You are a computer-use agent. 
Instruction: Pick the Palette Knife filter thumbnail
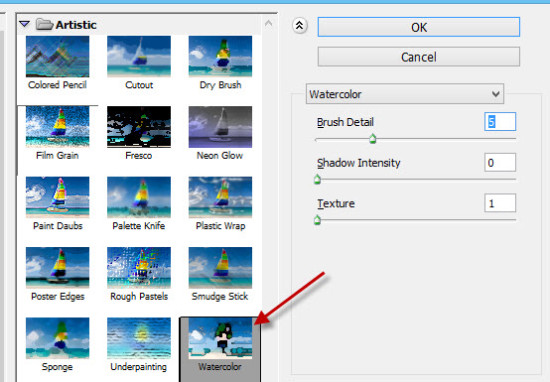point(139,197)
